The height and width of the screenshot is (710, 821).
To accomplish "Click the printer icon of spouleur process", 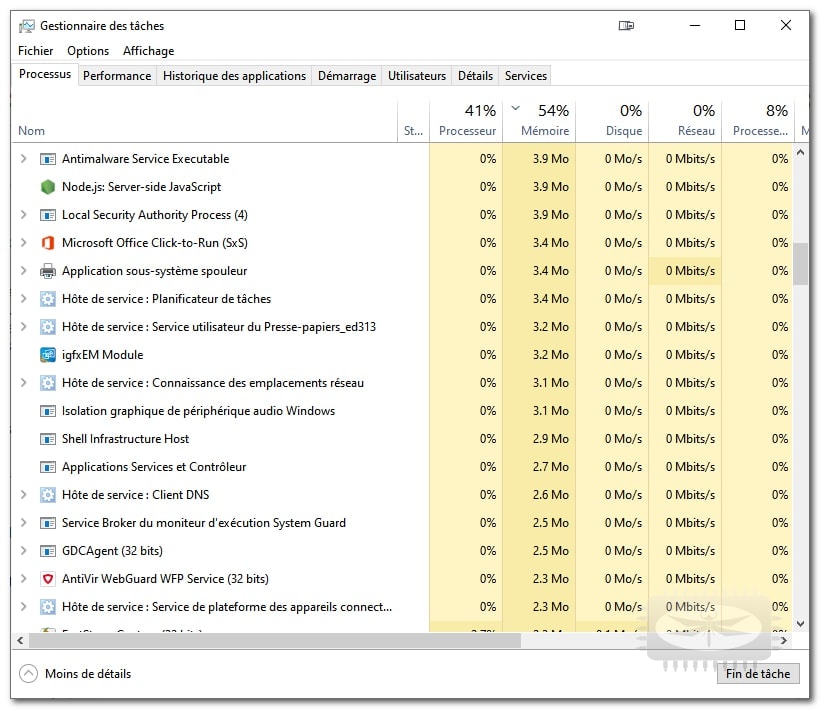I will (48, 271).
